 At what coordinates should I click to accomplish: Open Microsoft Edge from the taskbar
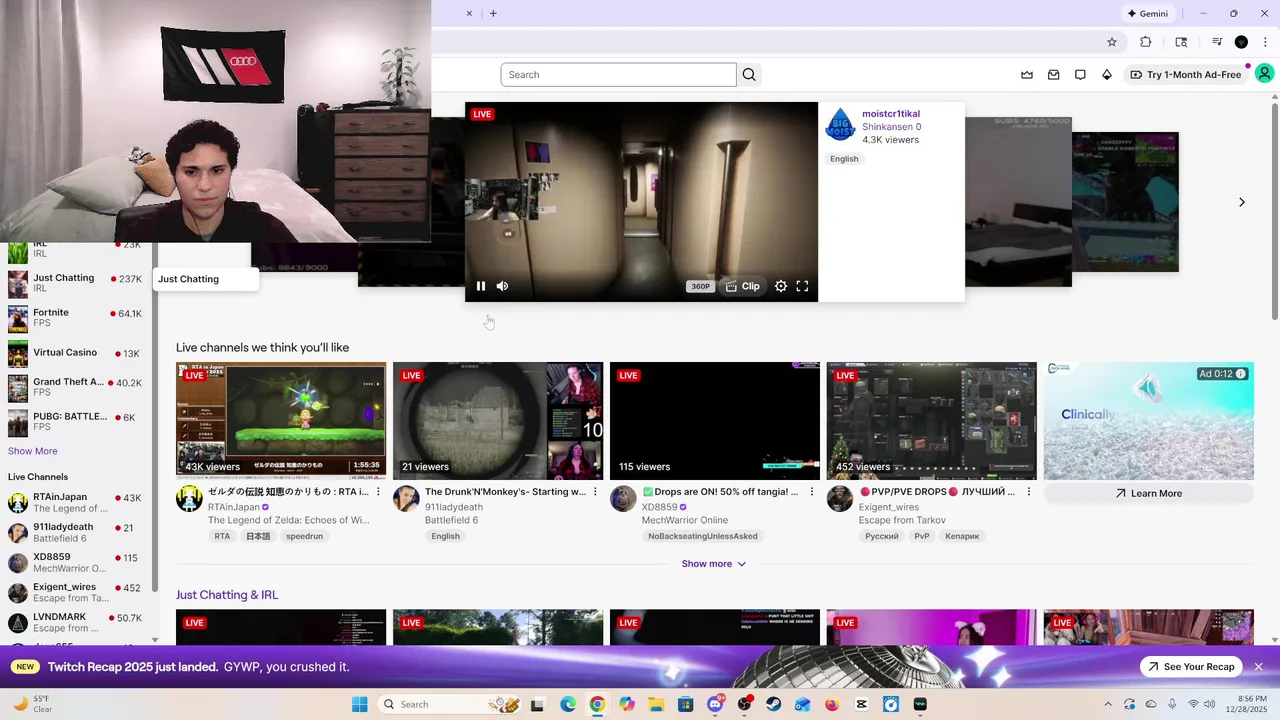(568, 704)
